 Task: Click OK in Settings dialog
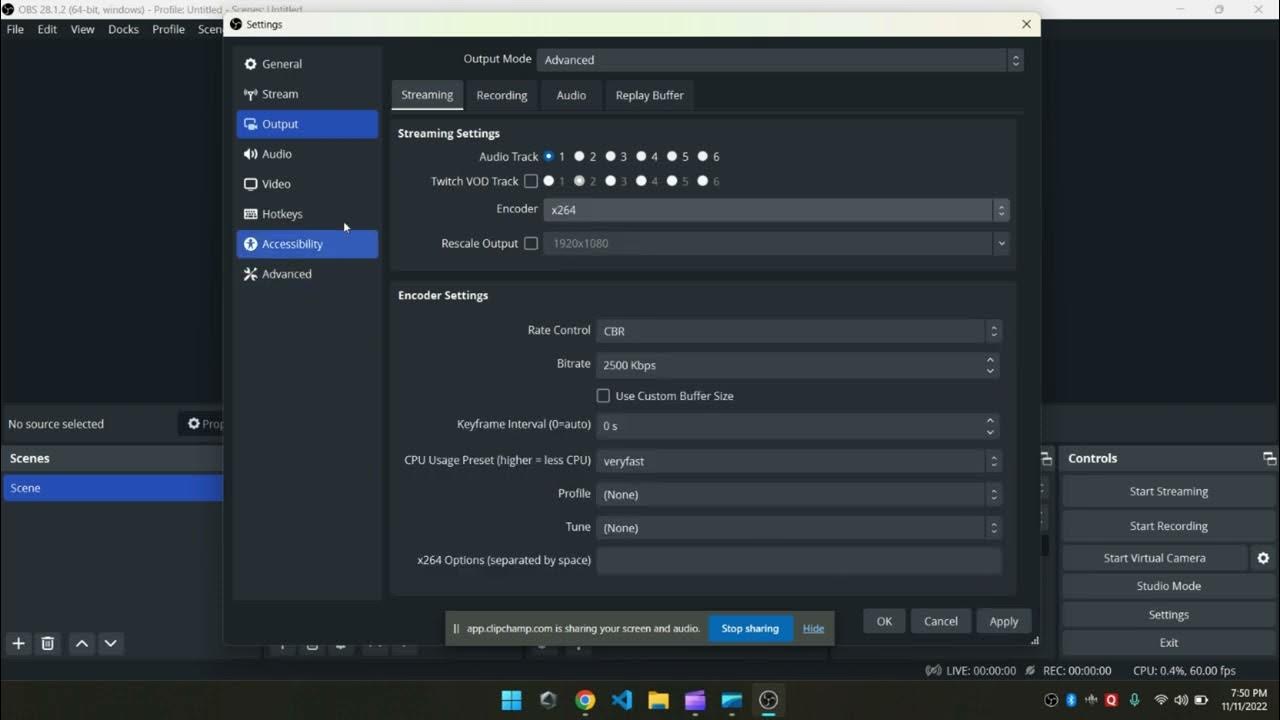(x=884, y=621)
